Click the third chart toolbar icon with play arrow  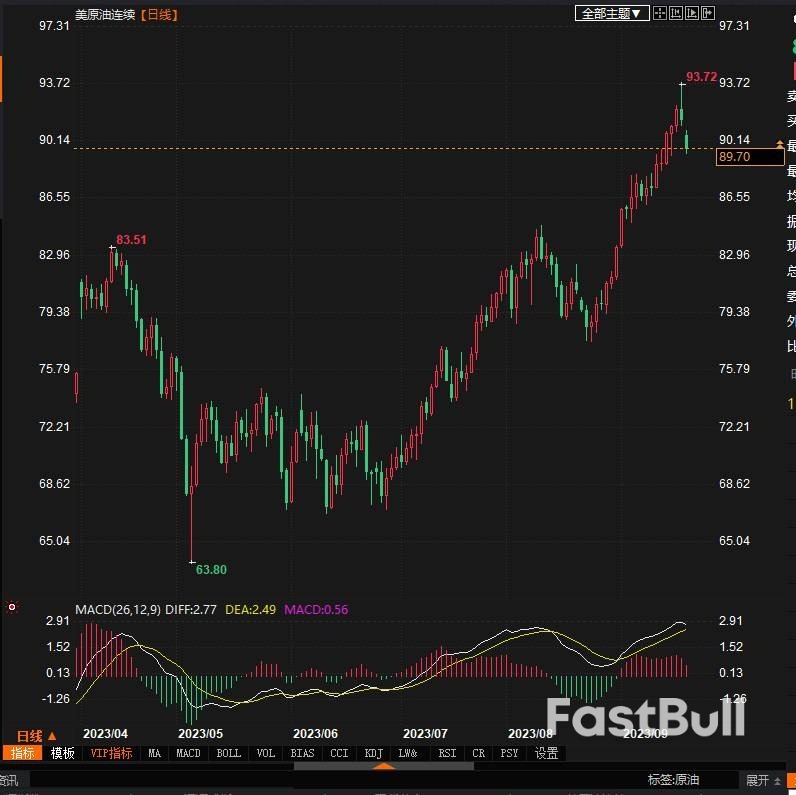[691, 13]
